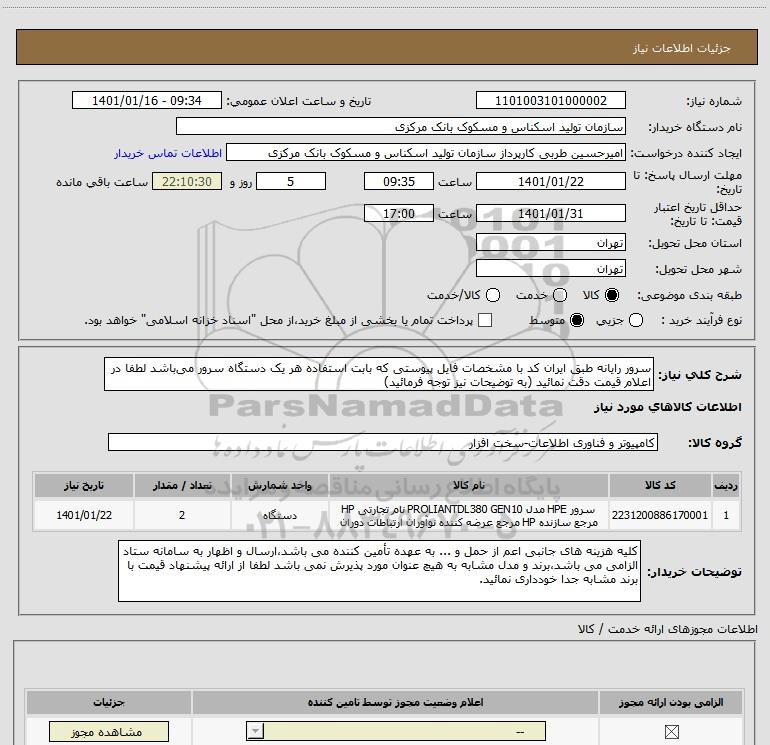Screen dimensions: 770x745
Task: Choose the متوسط purchase type radio
Action: coord(577,320)
